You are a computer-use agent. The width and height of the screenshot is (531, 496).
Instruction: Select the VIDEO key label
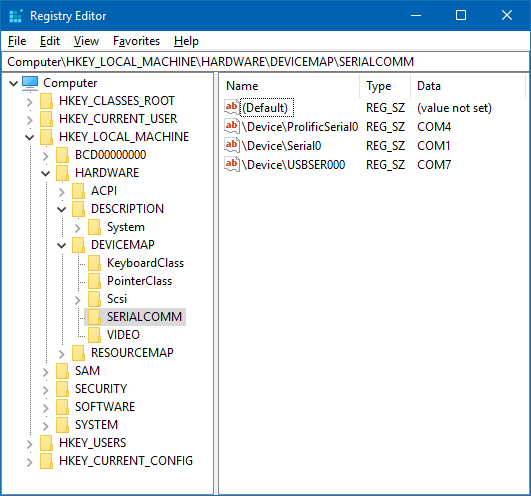123,335
